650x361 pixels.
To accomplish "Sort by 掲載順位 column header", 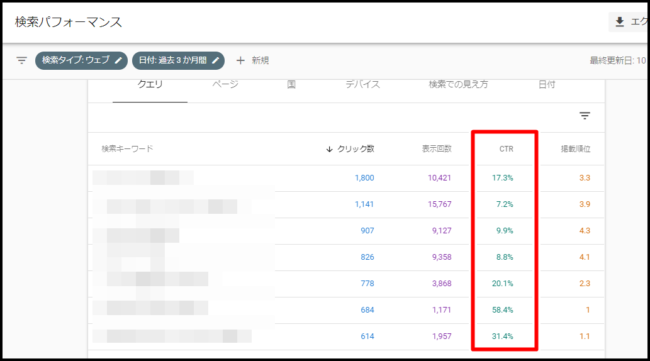I will coord(576,149).
